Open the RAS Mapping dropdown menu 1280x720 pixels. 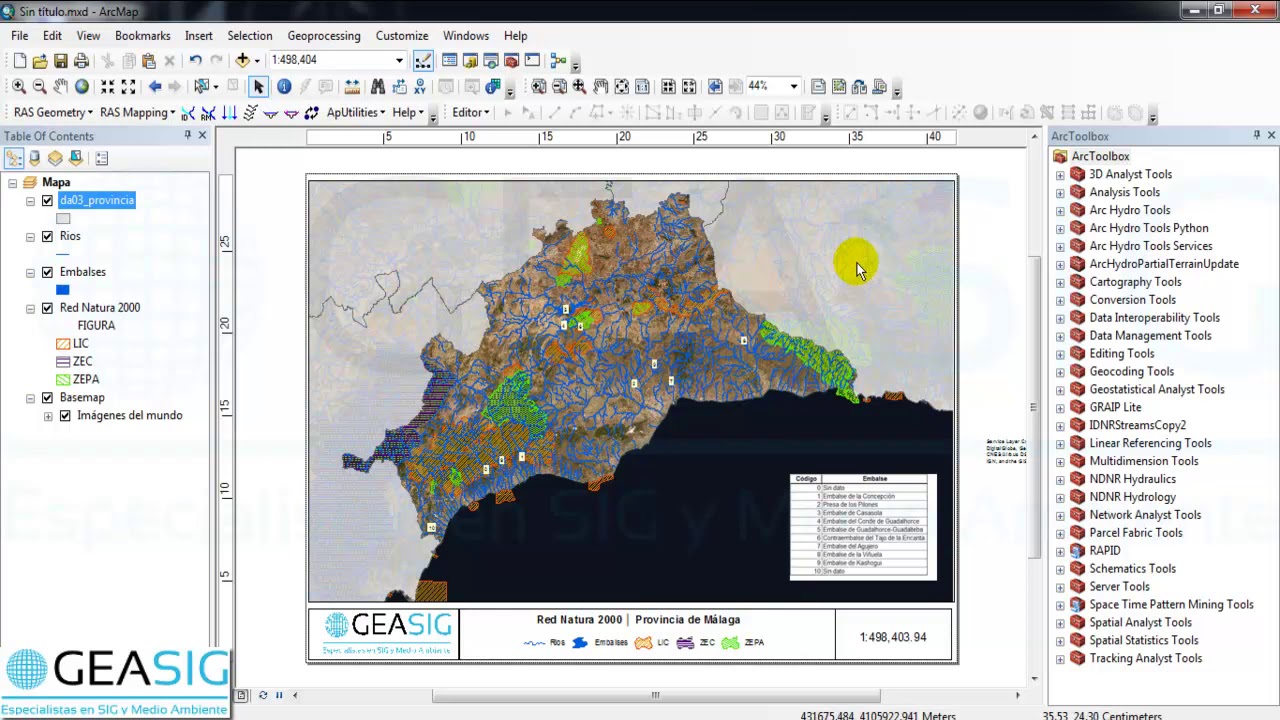point(137,113)
